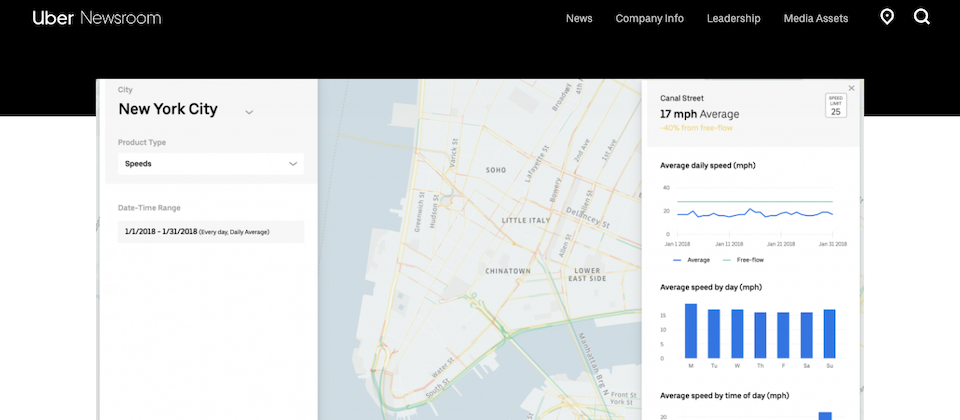Click the -40% from free-flow text

click(696, 128)
